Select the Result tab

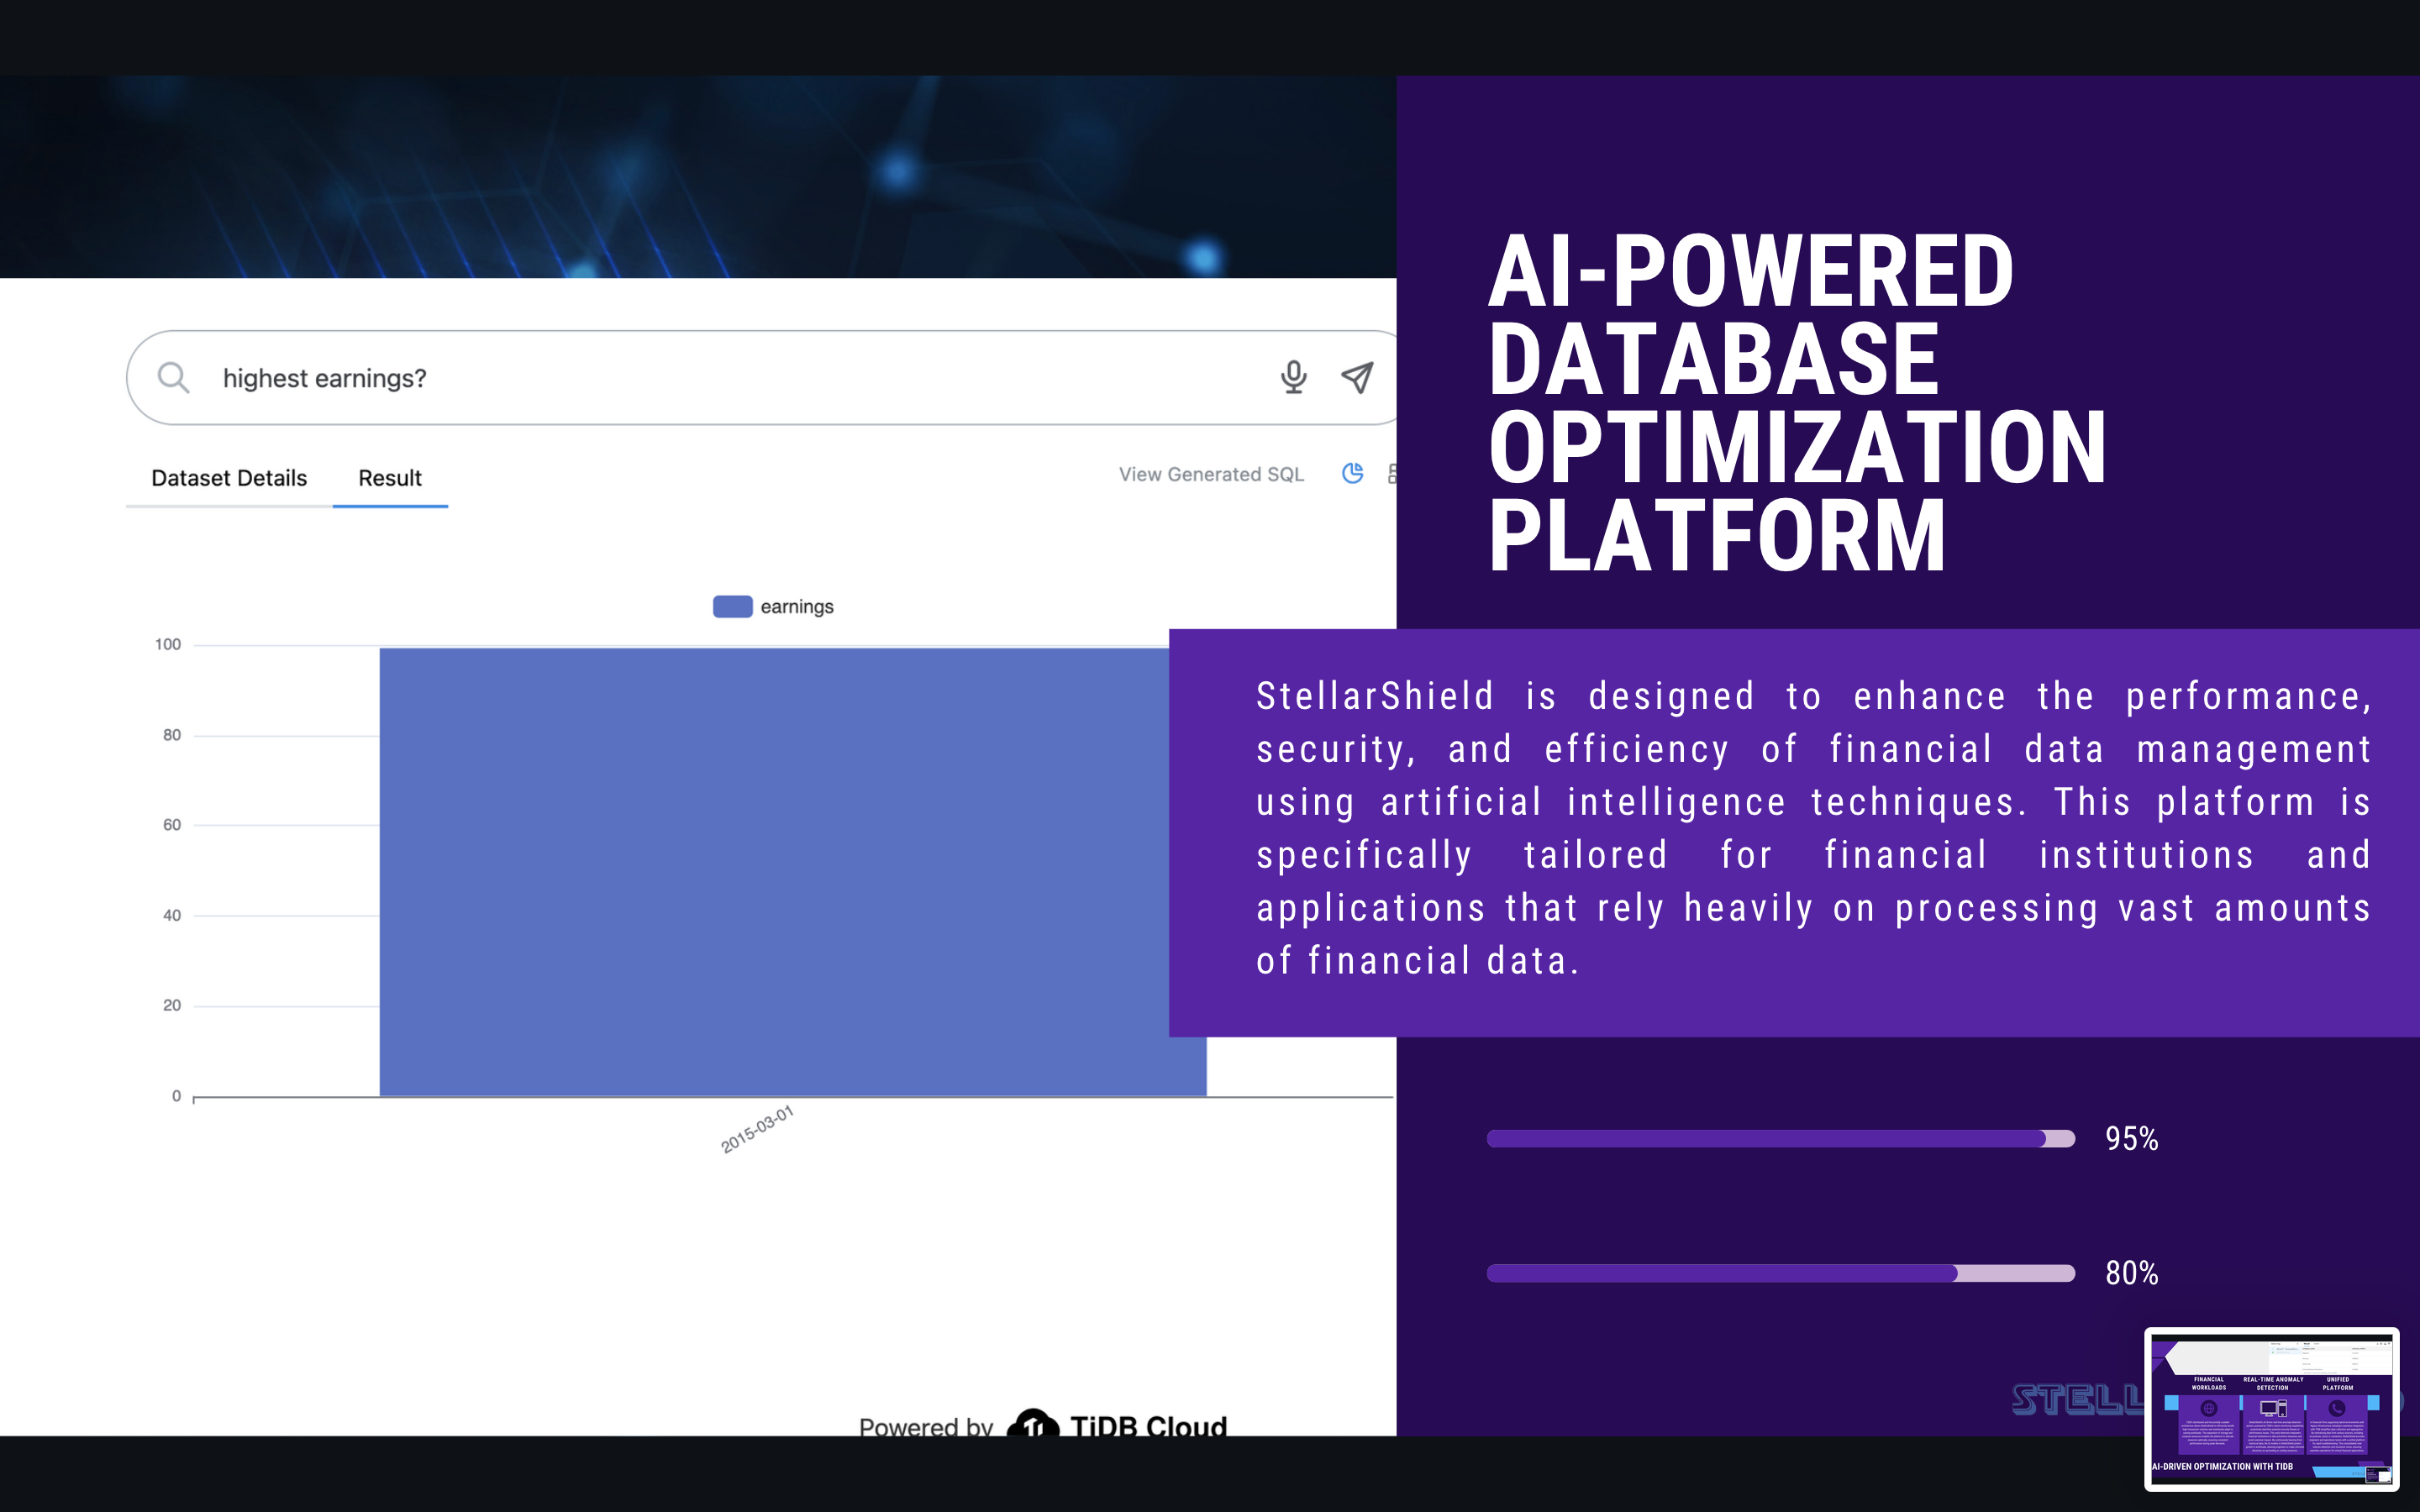pos(390,478)
